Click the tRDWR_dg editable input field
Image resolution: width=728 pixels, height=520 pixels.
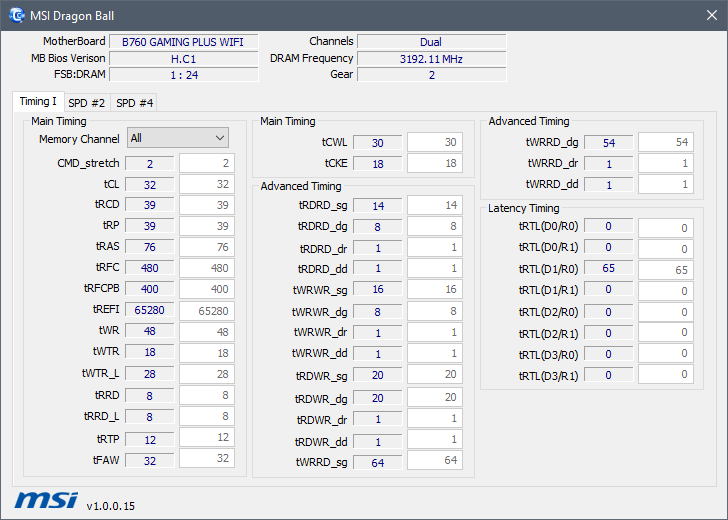click(435, 397)
